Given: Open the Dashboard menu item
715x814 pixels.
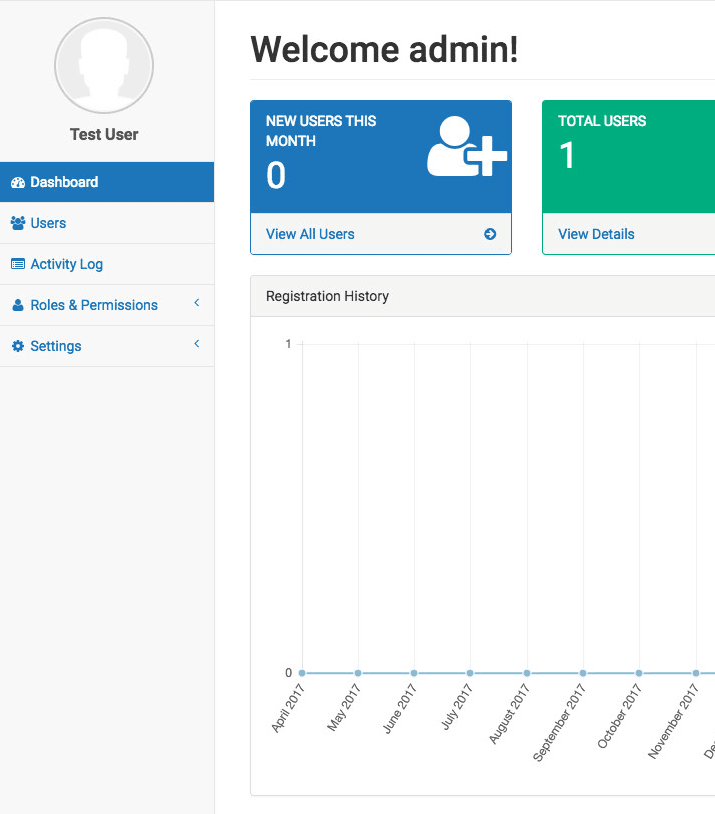Looking at the screenshot, I should pyautogui.click(x=107, y=182).
